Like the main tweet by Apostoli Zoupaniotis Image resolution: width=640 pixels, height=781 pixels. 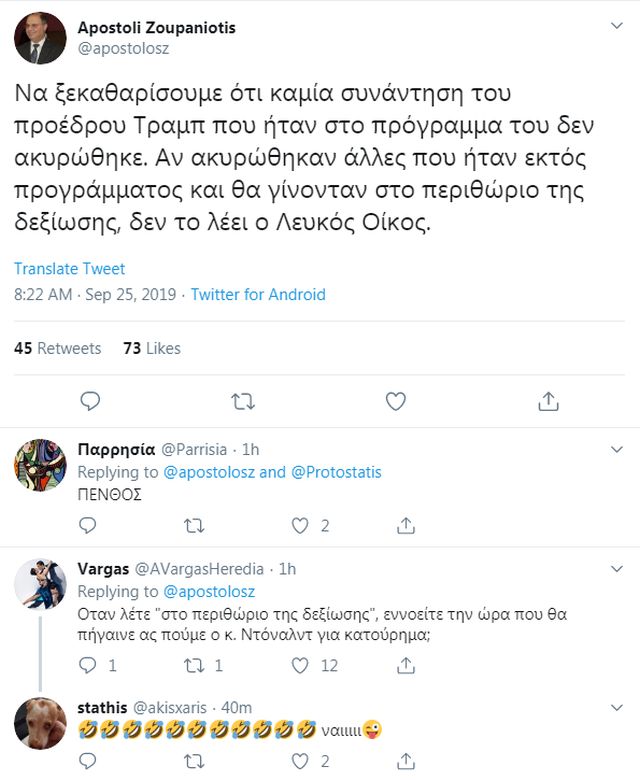pos(396,402)
